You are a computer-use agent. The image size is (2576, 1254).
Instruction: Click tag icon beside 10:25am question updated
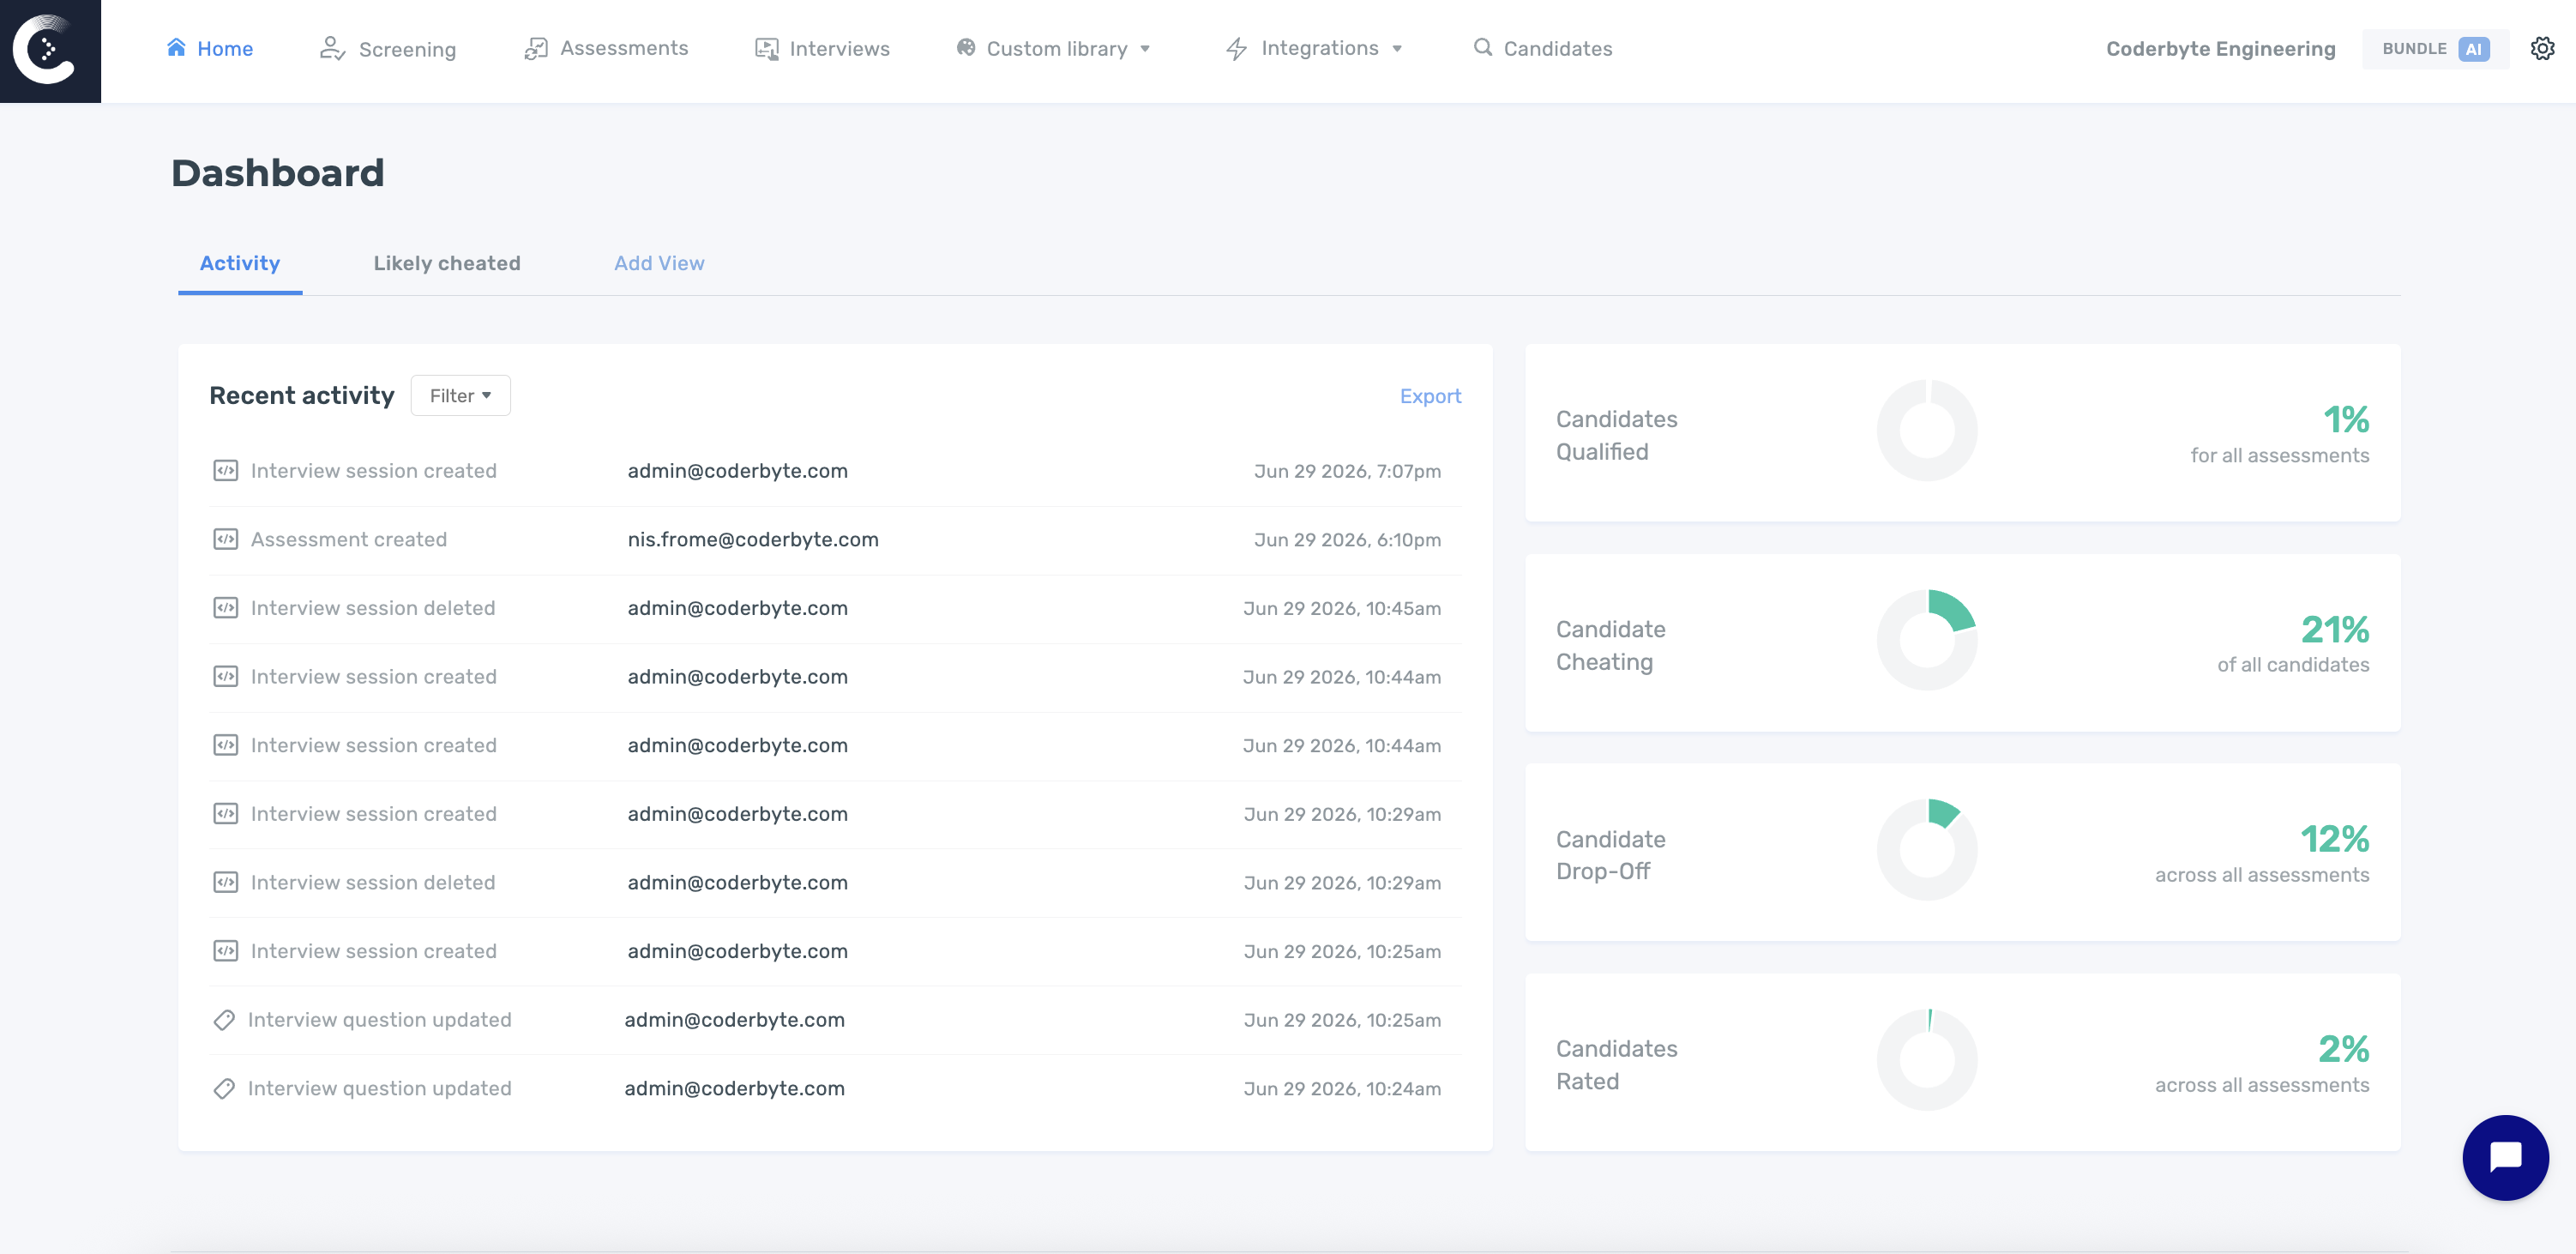point(224,1020)
